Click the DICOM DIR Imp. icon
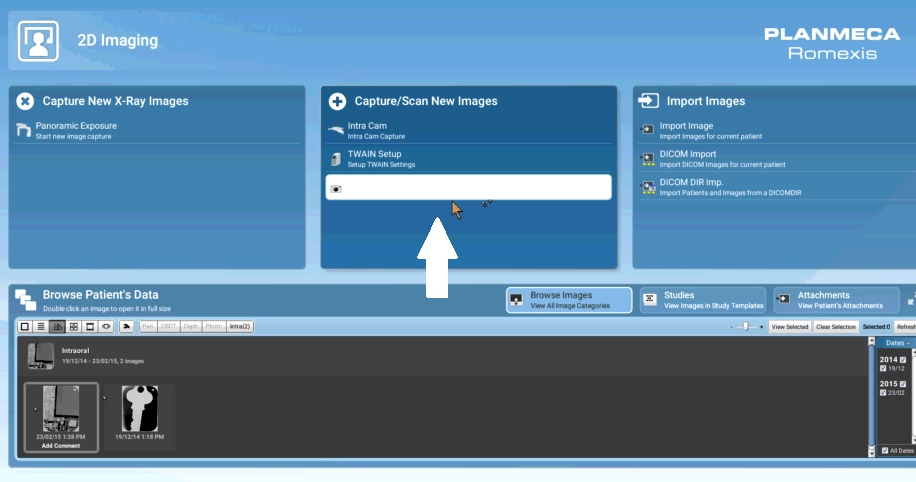Screen dimensions: 916x482 pos(647,187)
